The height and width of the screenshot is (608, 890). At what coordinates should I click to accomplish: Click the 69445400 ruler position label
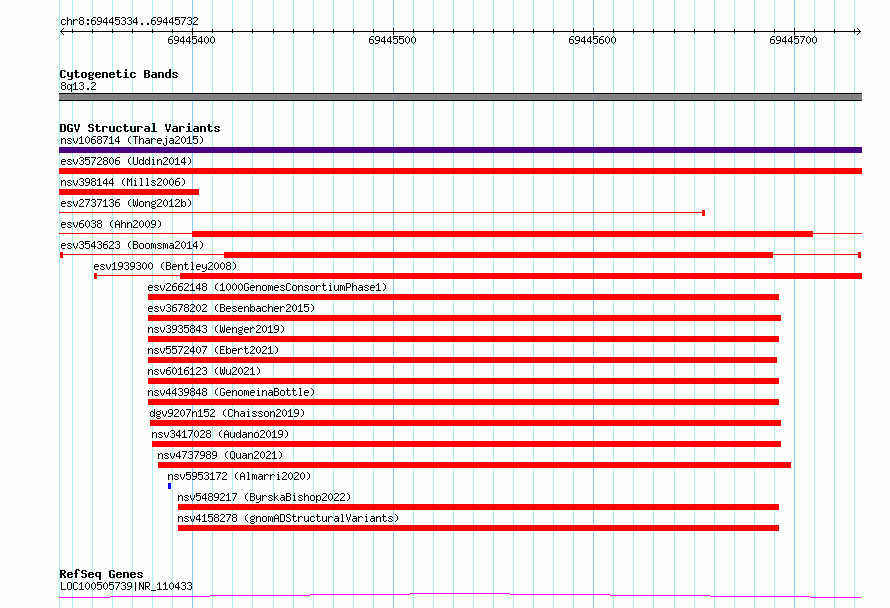pos(191,40)
